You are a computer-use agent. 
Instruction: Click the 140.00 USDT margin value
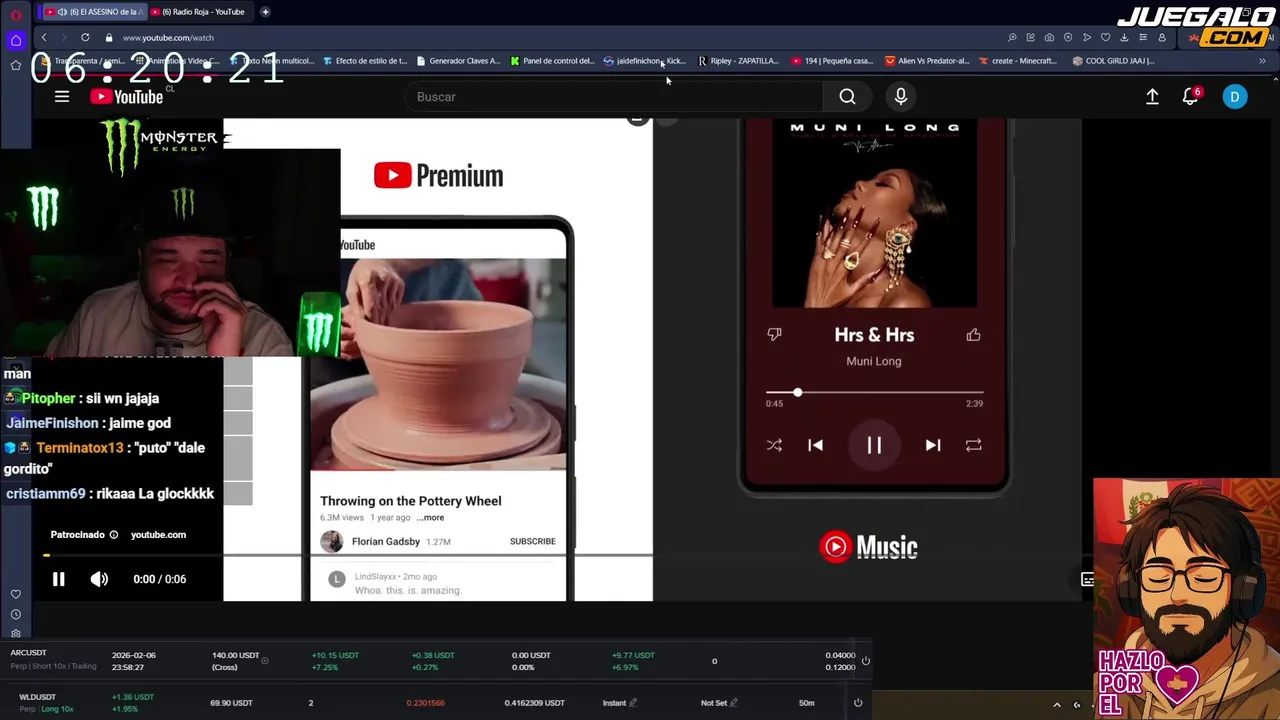click(x=235, y=656)
